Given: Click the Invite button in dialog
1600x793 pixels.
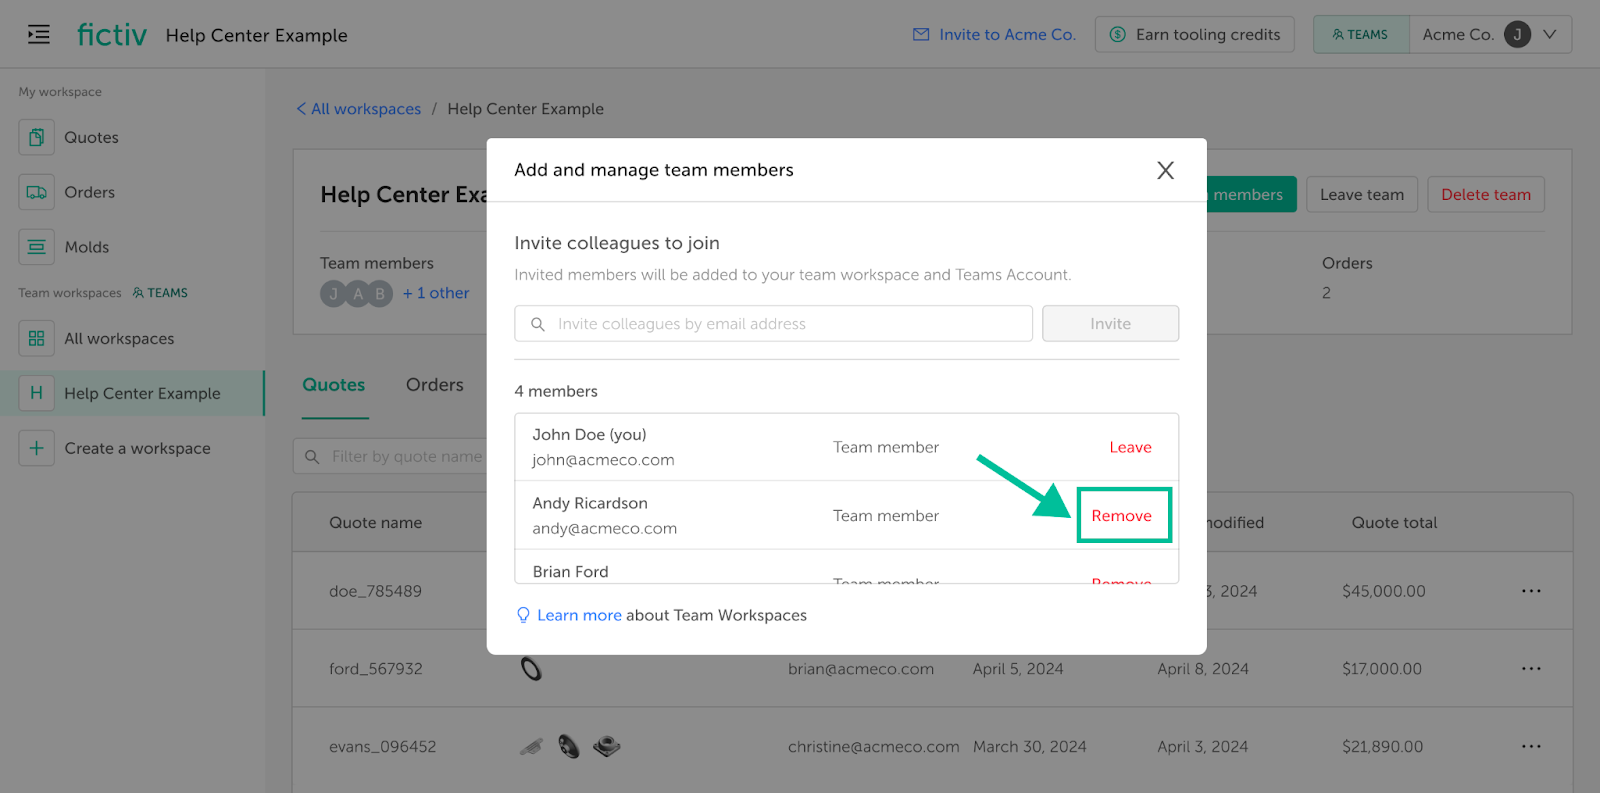Looking at the screenshot, I should 1110,324.
